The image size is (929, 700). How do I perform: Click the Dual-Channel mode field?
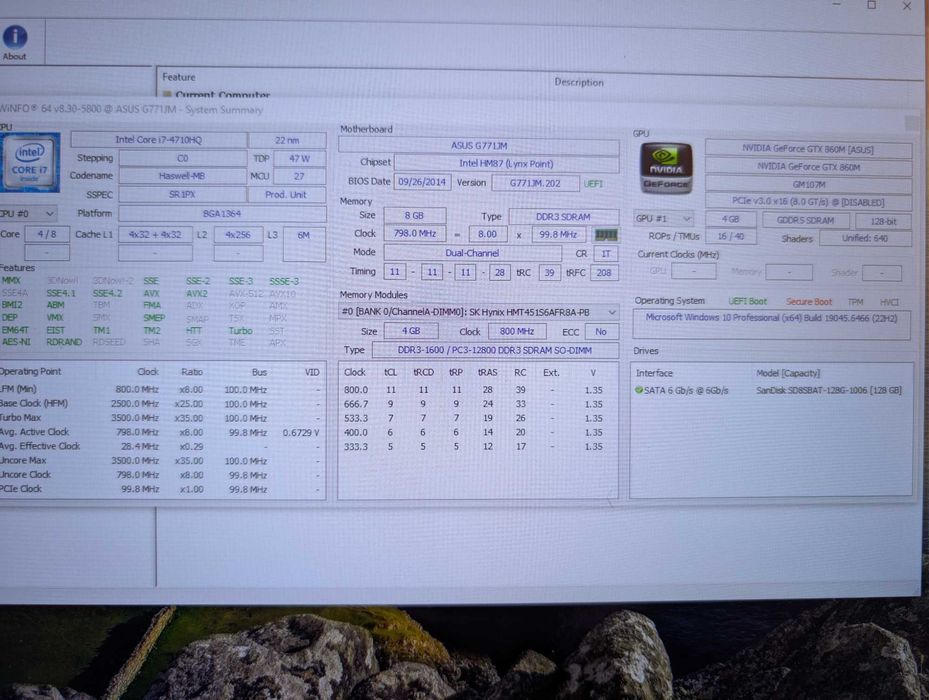(x=472, y=253)
